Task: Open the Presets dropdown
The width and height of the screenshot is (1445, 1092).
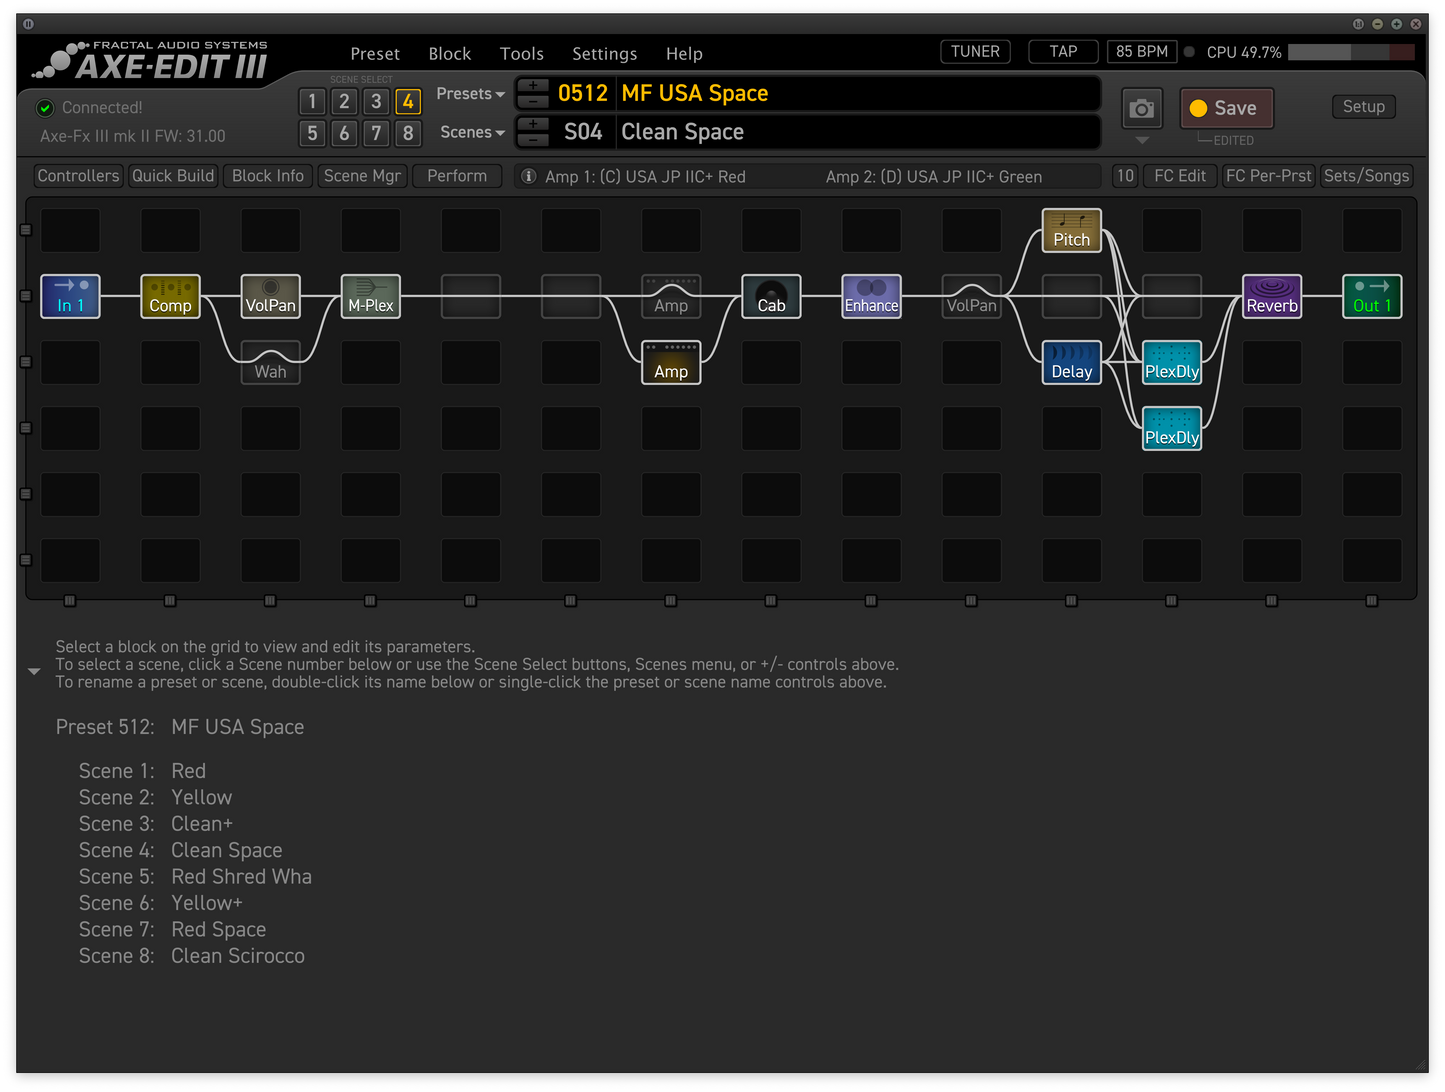Action: coord(470,93)
